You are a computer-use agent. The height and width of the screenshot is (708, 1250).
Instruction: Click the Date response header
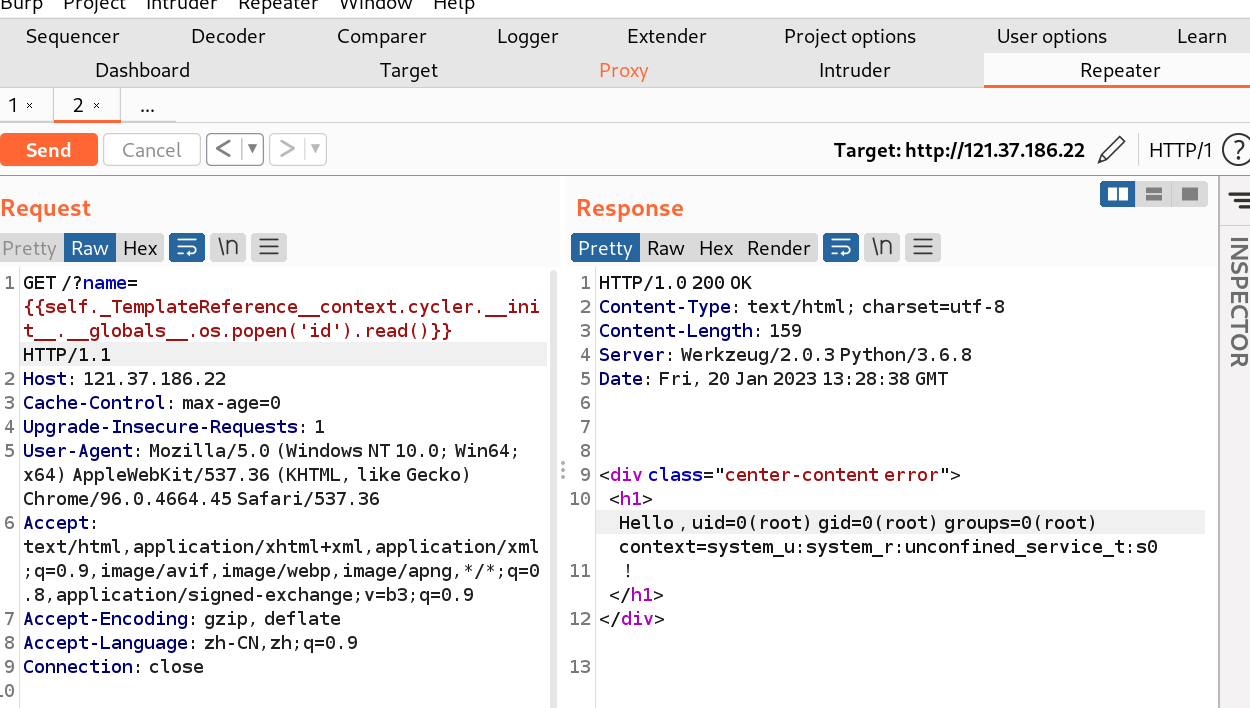point(773,379)
